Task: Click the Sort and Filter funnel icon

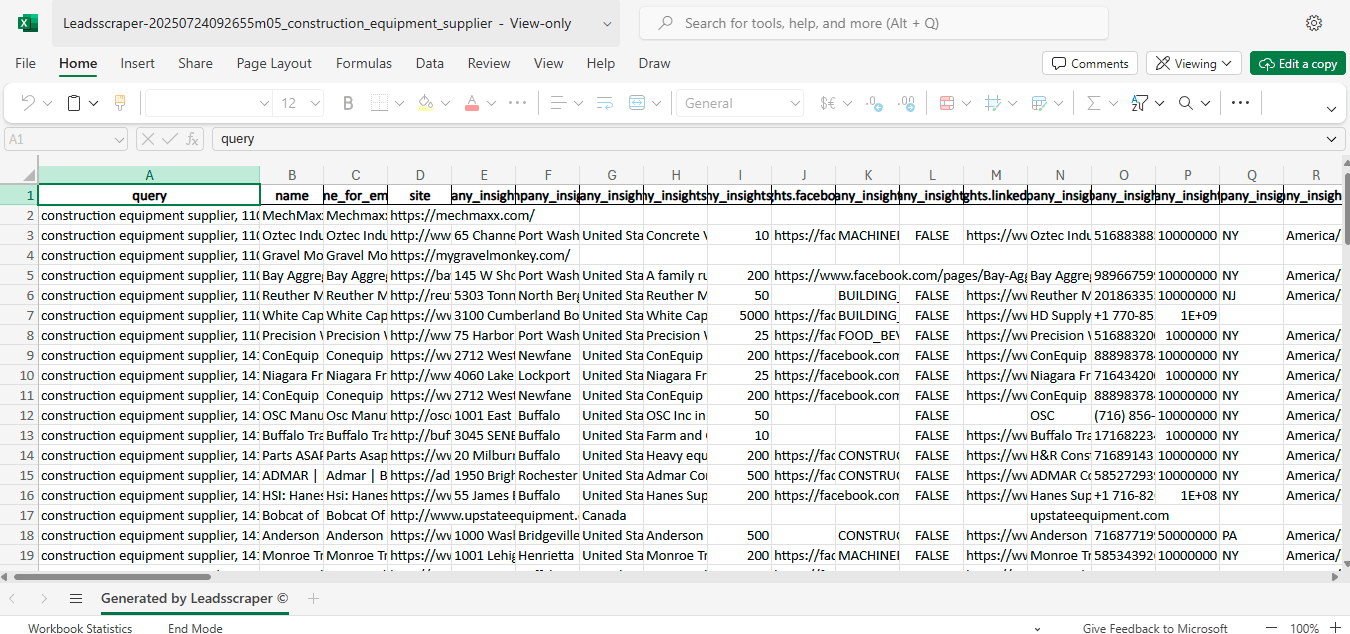Action: pyautogui.click(x=1139, y=103)
